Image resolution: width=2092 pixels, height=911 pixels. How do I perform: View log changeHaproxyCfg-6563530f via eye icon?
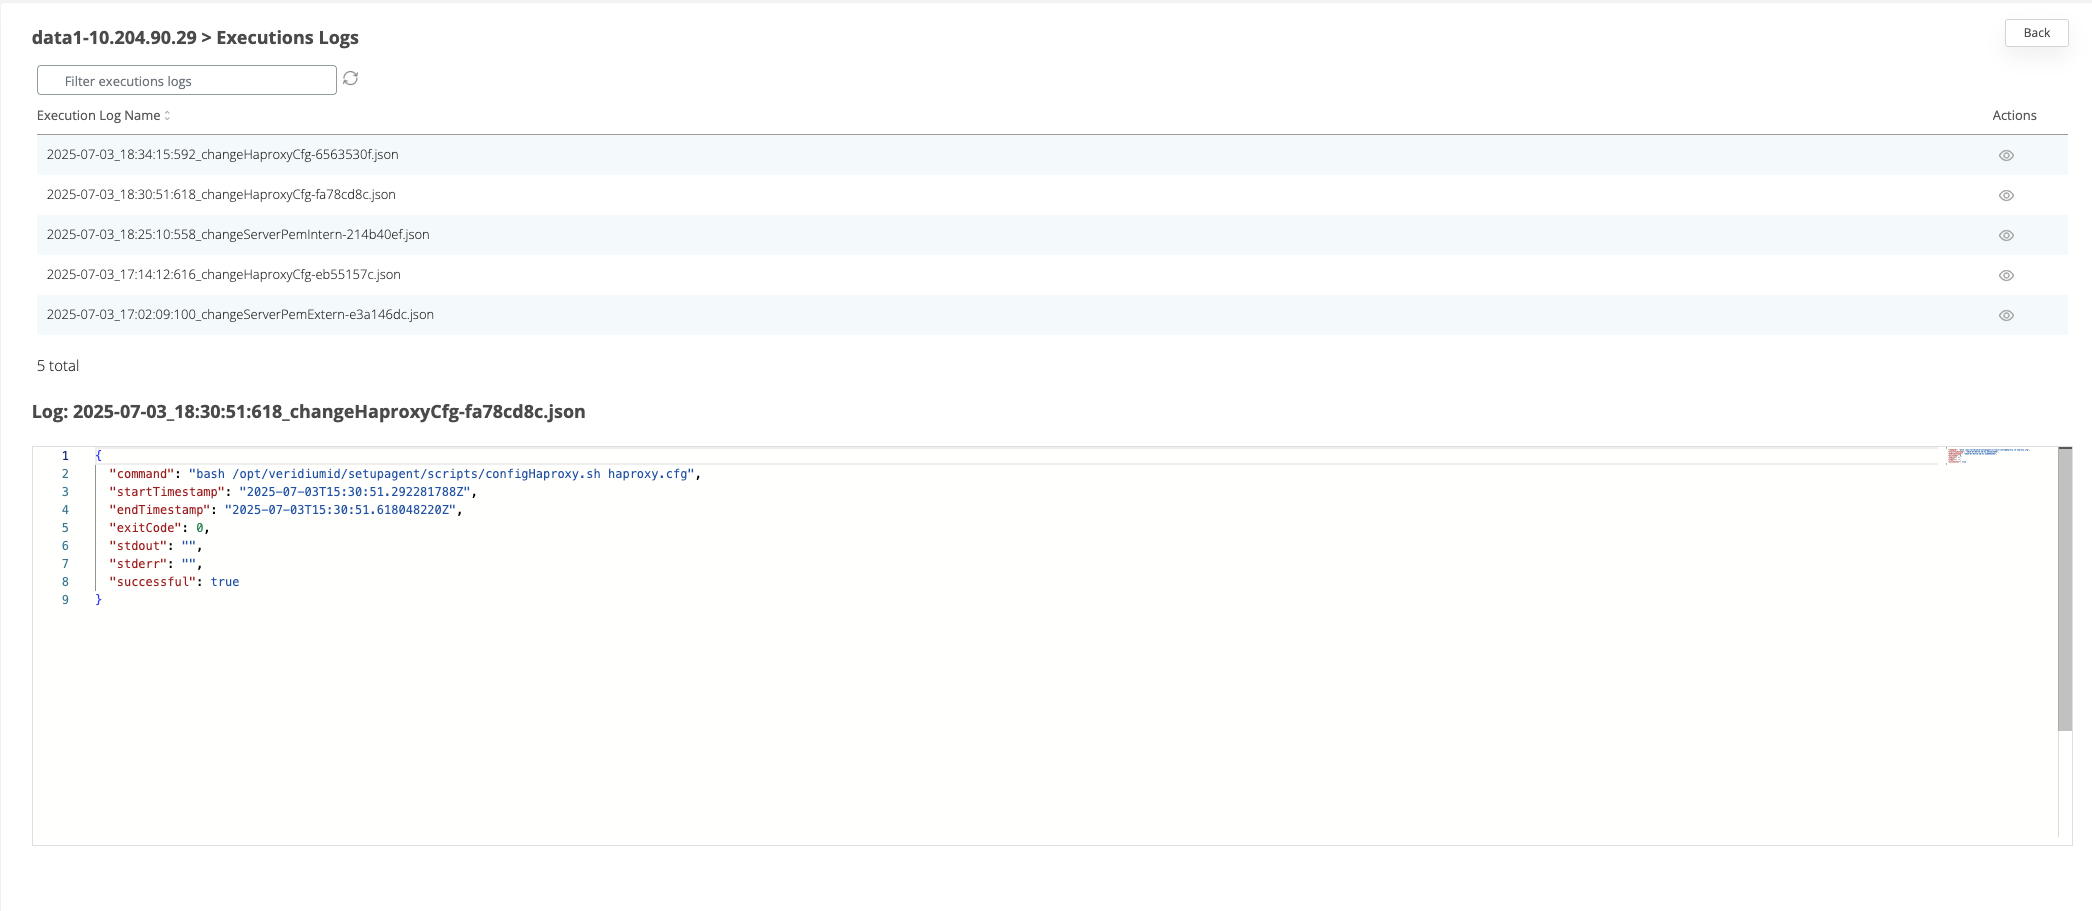[x=2005, y=155]
